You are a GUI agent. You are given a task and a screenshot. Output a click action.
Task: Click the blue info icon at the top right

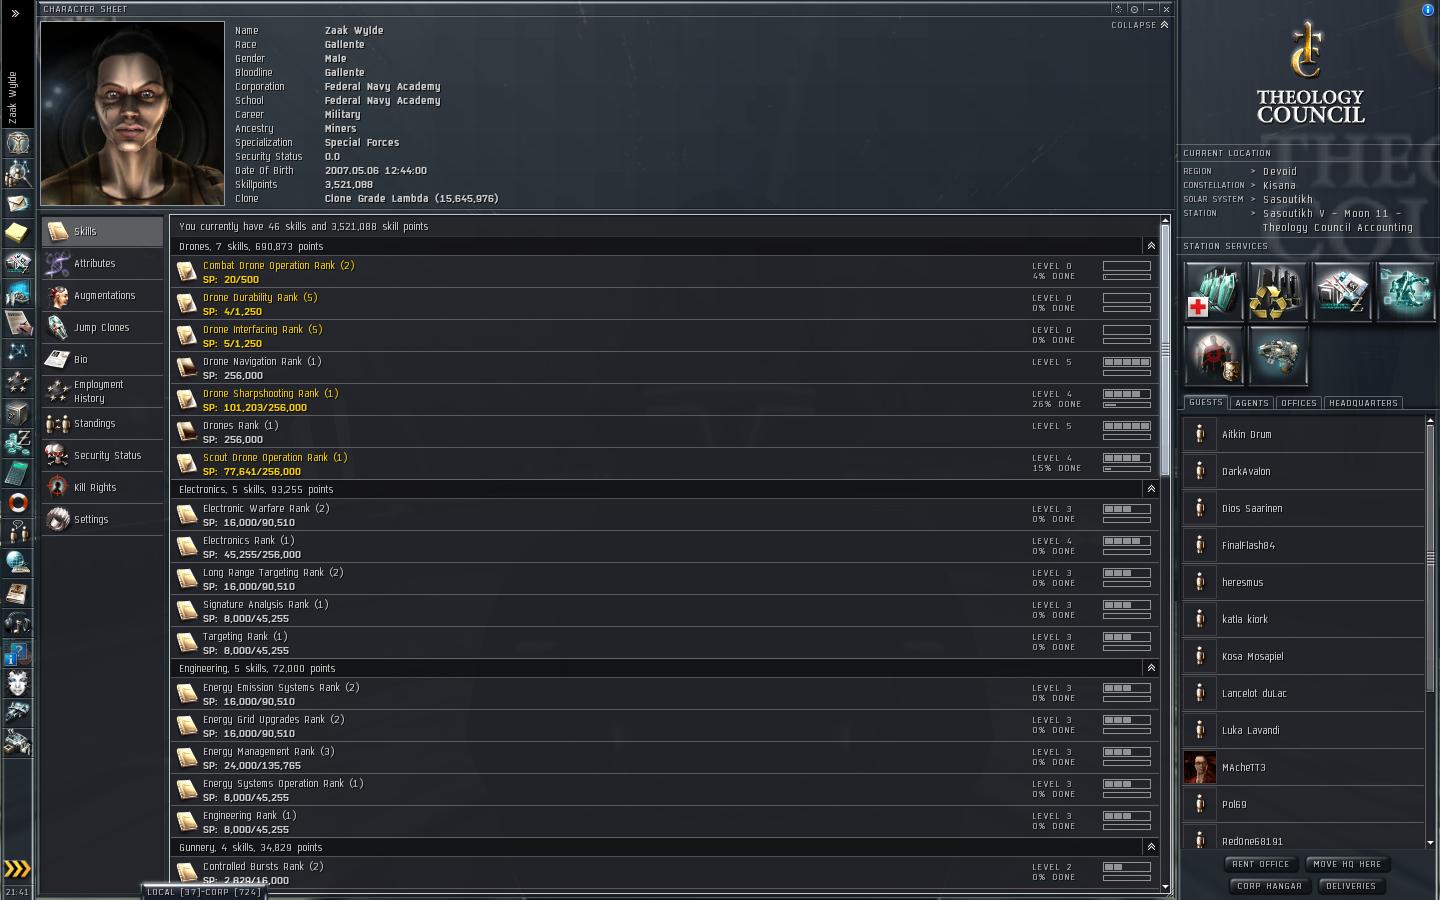coord(1427,9)
